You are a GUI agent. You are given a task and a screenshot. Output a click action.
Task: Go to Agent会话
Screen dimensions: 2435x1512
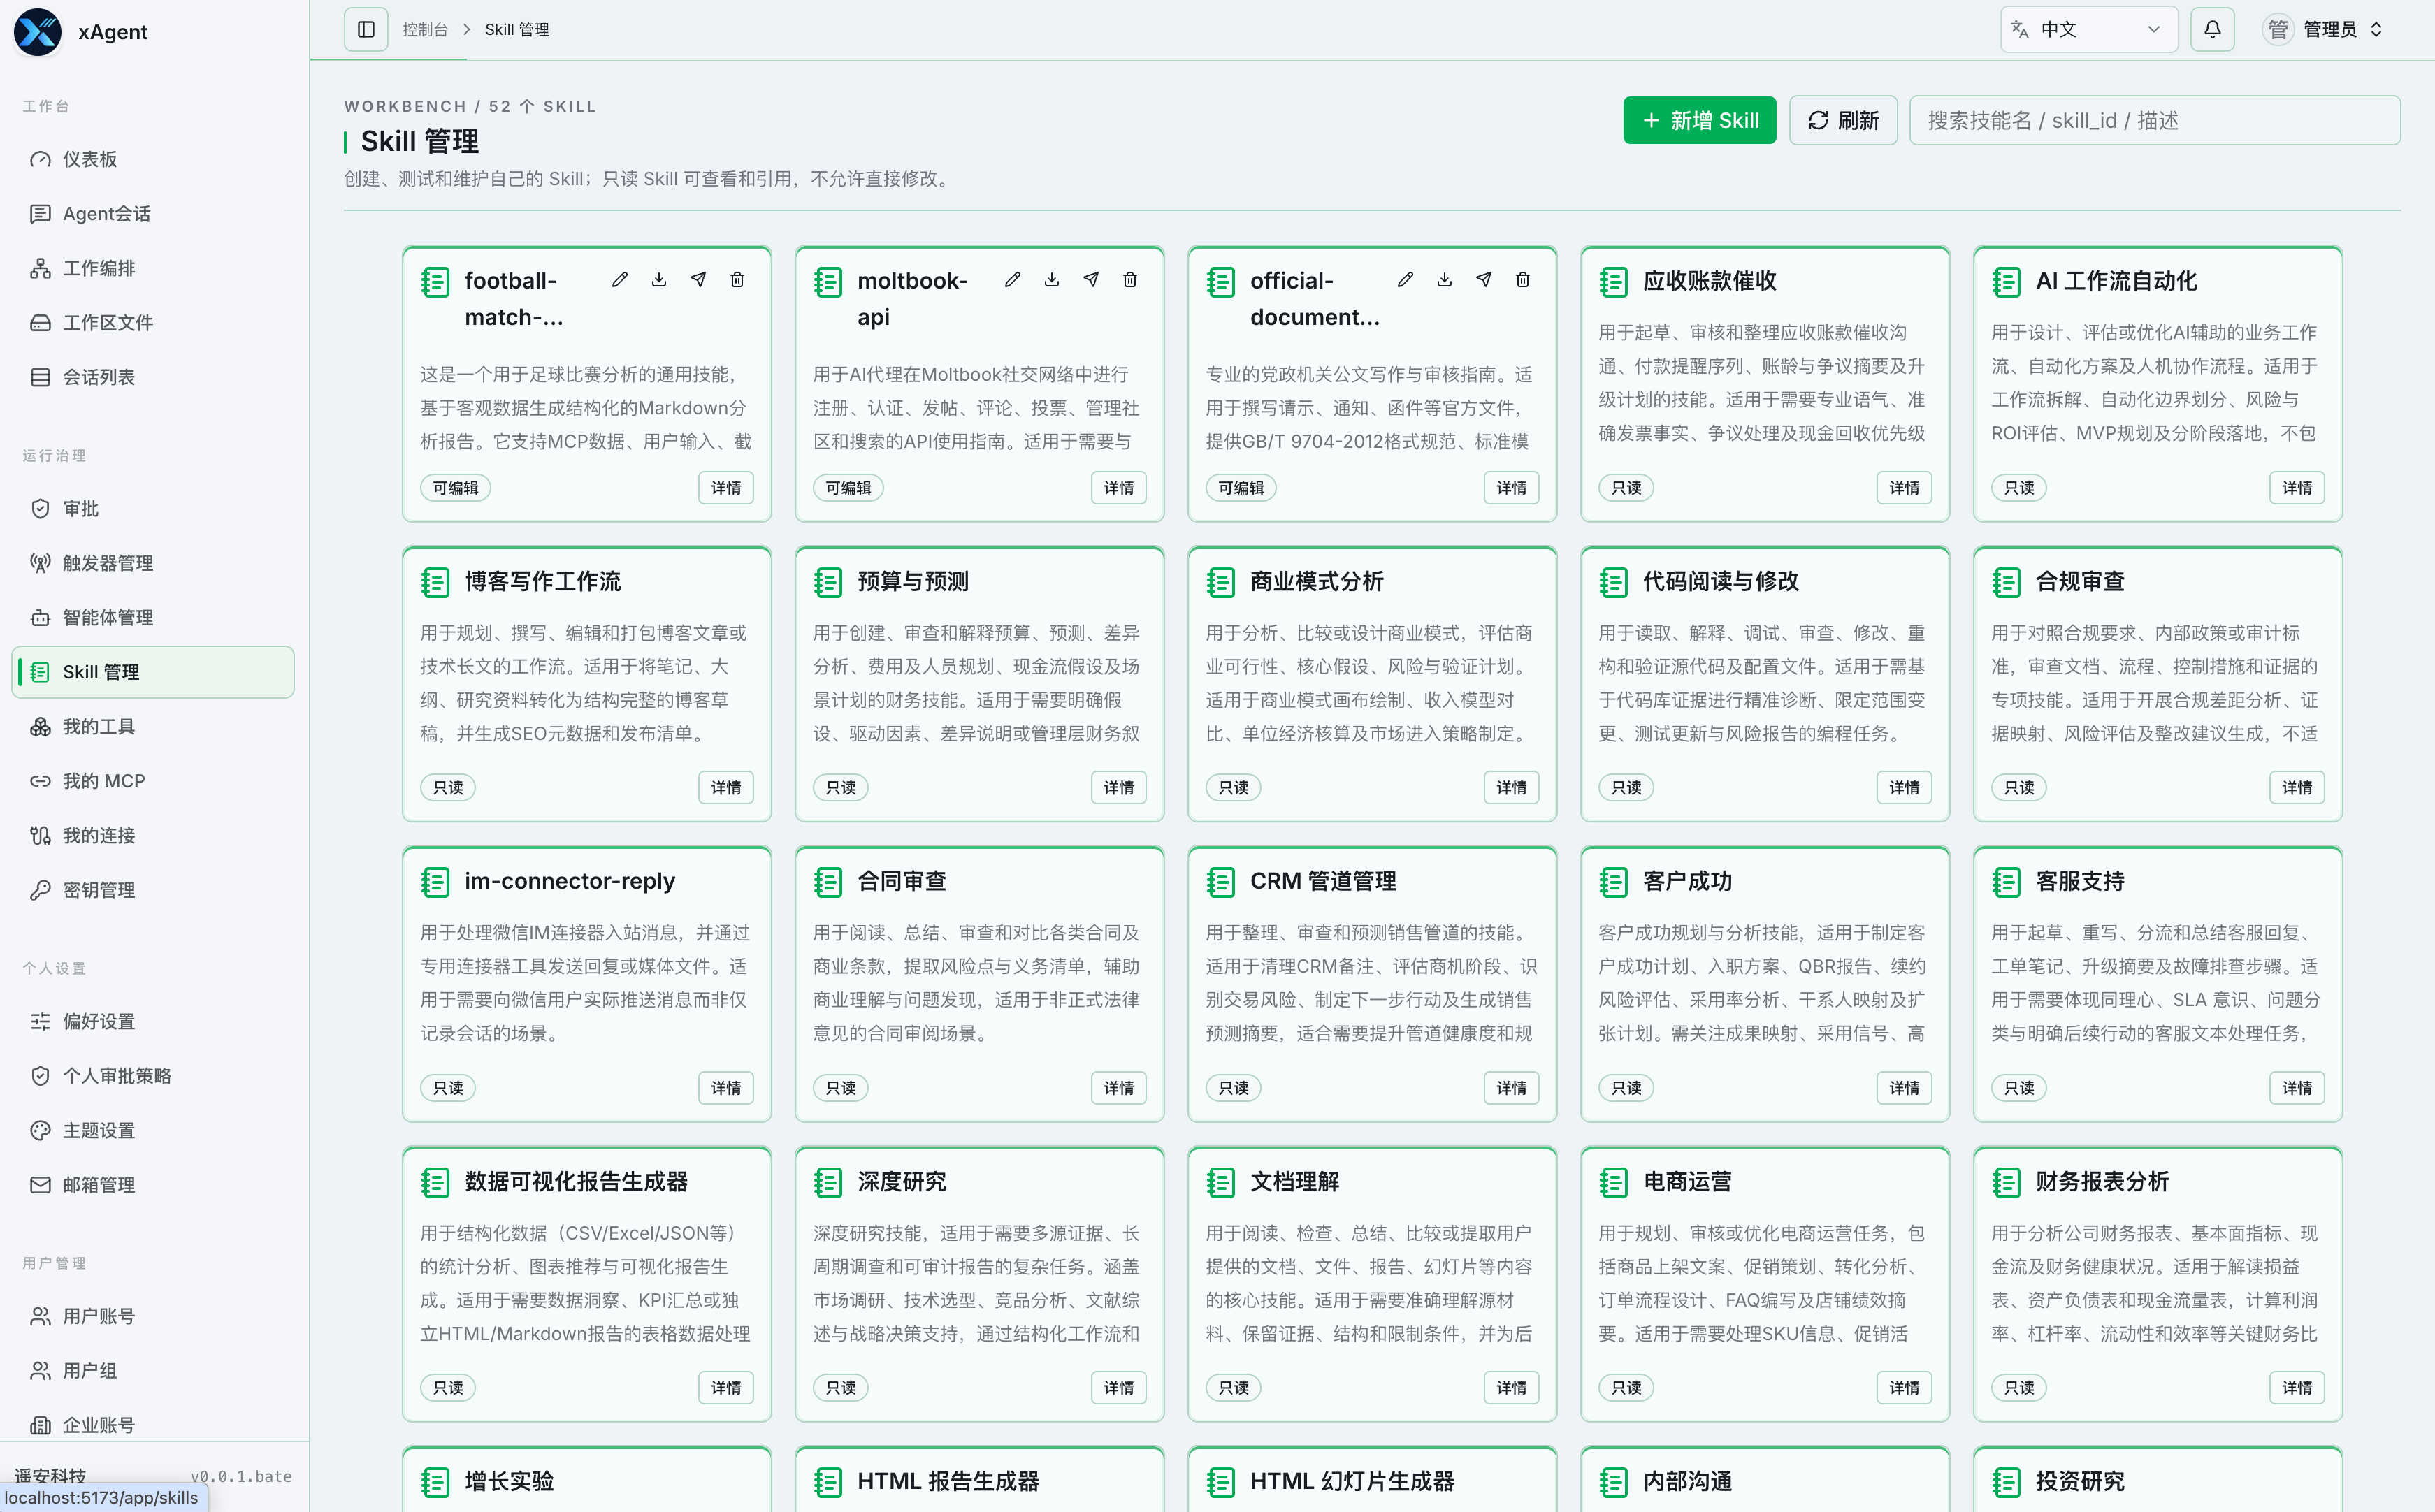tap(153, 214)
